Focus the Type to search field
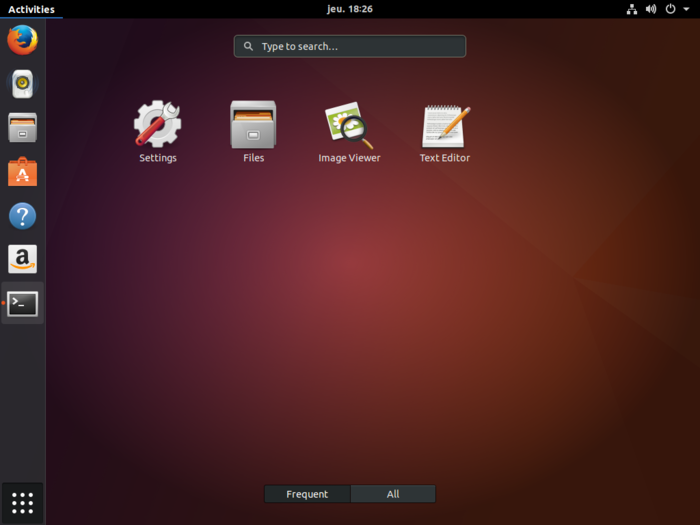Viewport: 700px width, 525px height. [350, 46]
